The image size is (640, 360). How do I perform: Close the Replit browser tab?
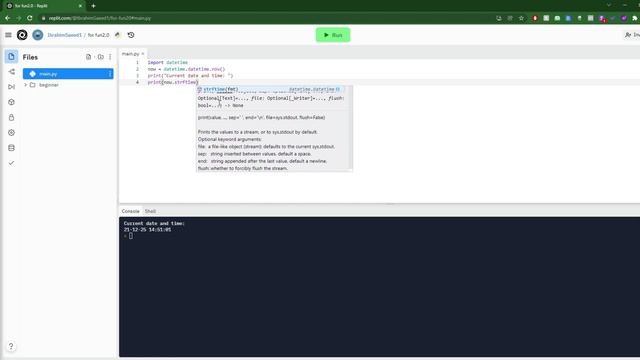point(80,6)
